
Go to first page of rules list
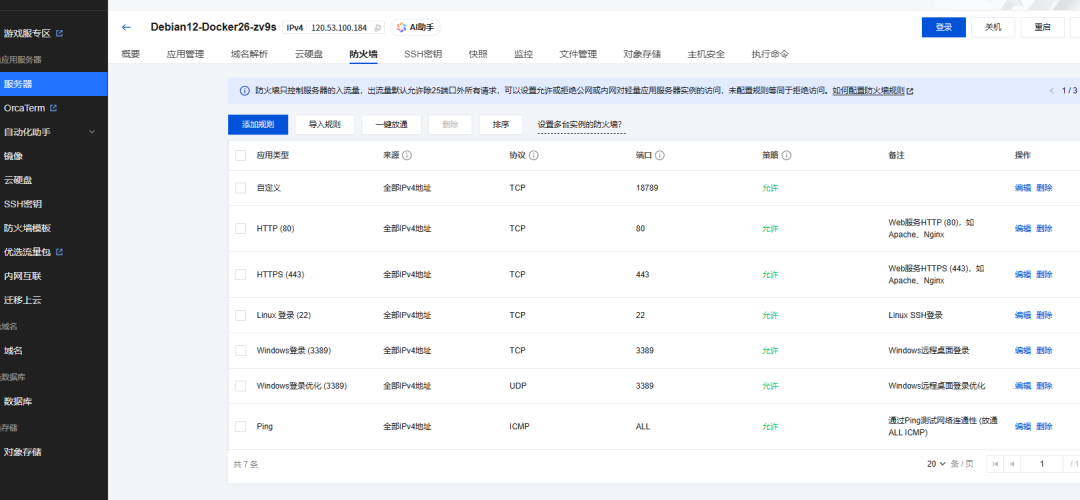pos(995,464)
